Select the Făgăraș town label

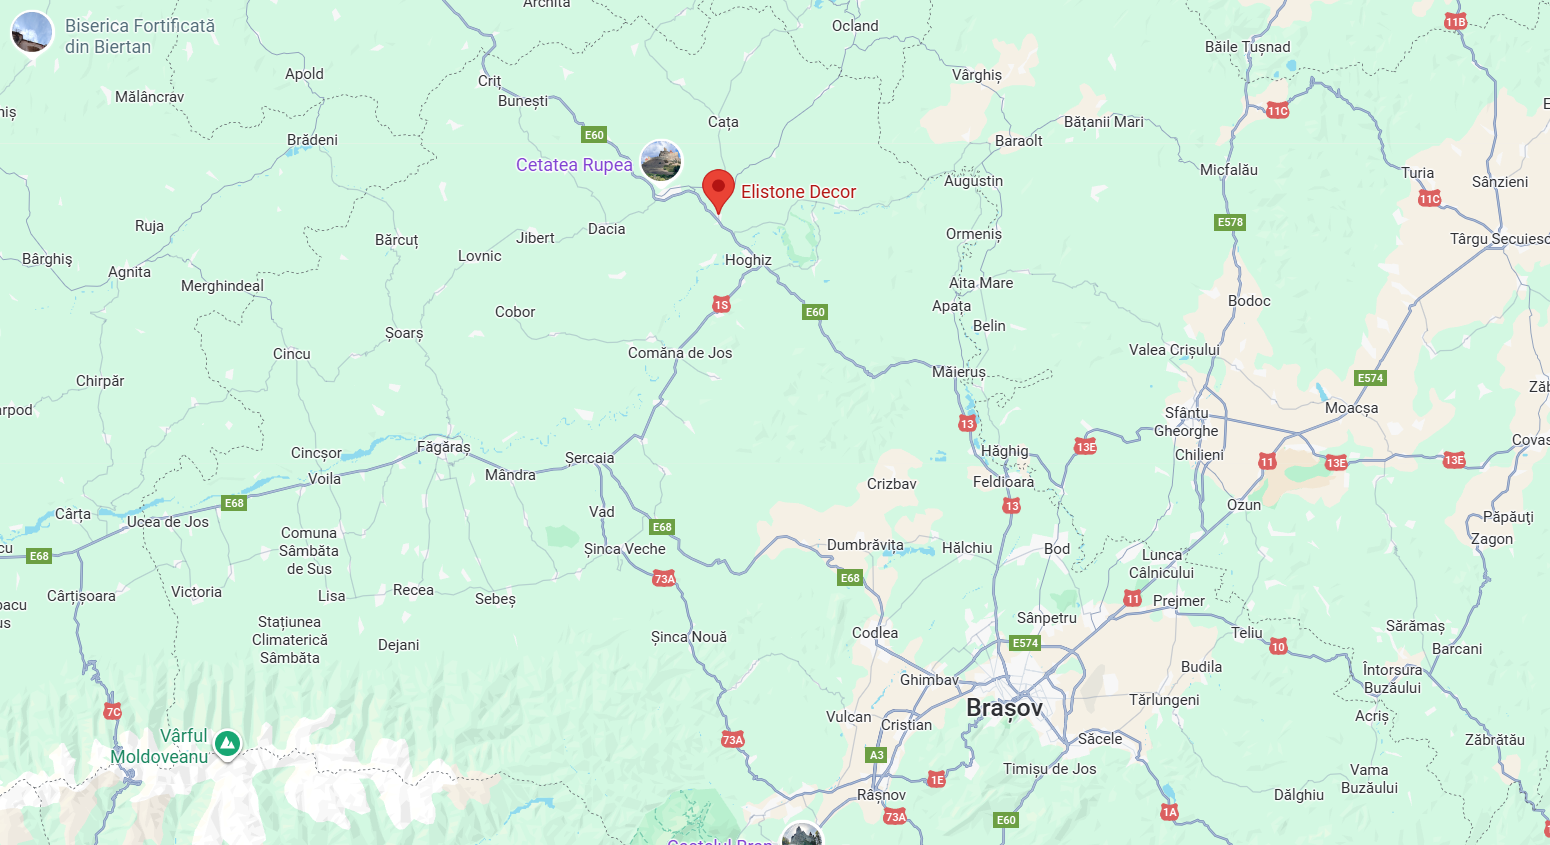tap(443, 447)
